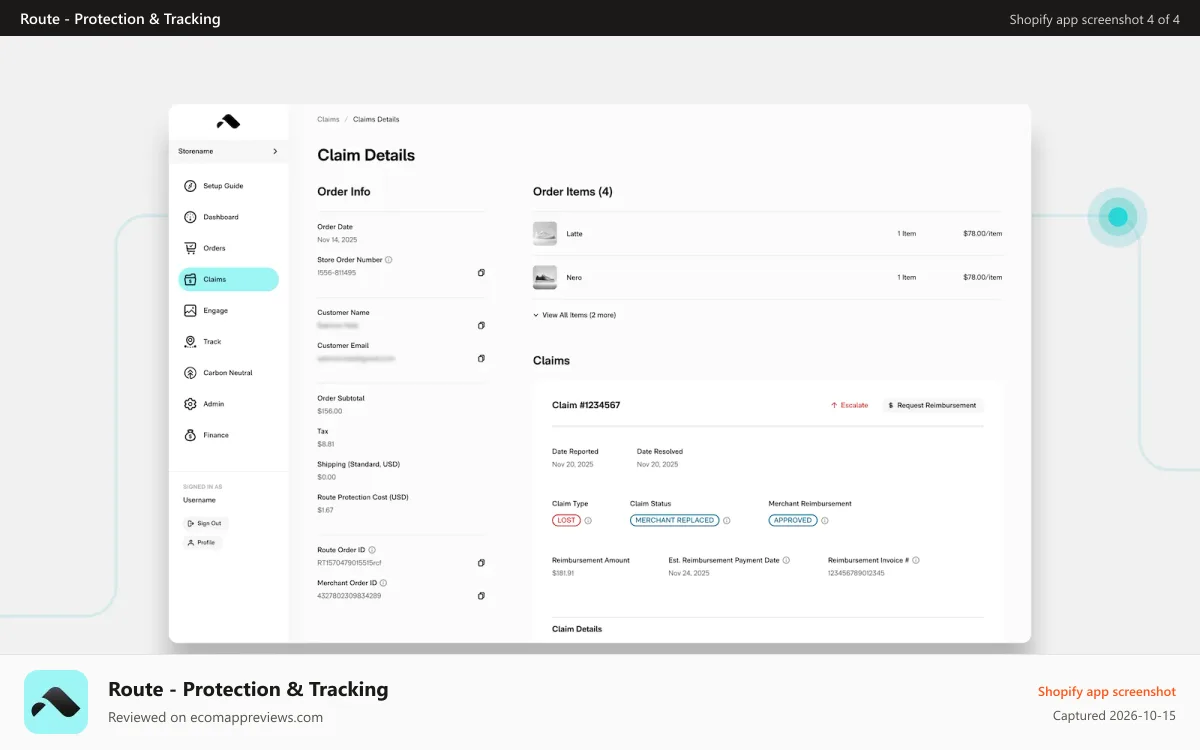Image resolution: width=1200 pixels, height=750 pixels.
Task: Click Order Date value Nov 14, 2025
Action: point(337,240)
